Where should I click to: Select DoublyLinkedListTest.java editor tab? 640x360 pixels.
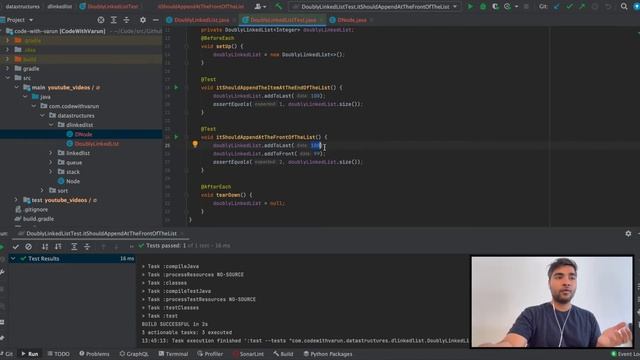(x=282, y=20)
